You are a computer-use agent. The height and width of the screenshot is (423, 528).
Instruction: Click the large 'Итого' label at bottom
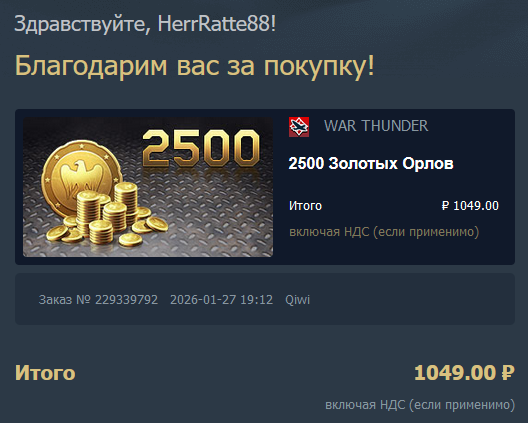pos(45,373)
